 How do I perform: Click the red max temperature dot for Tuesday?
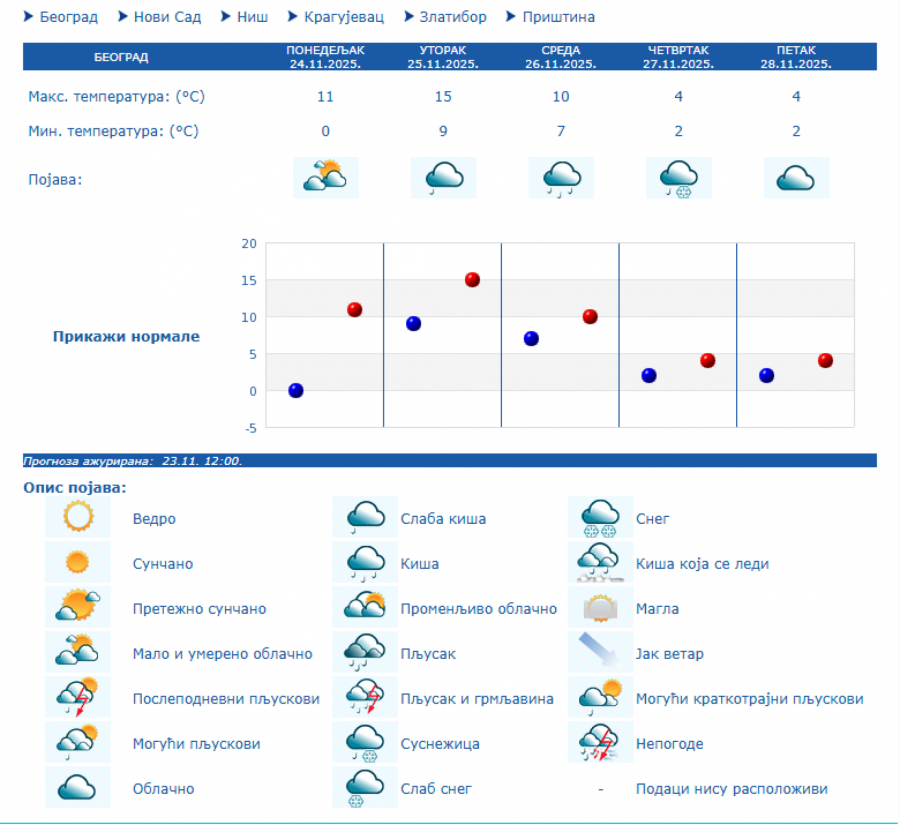coord(472,280)
